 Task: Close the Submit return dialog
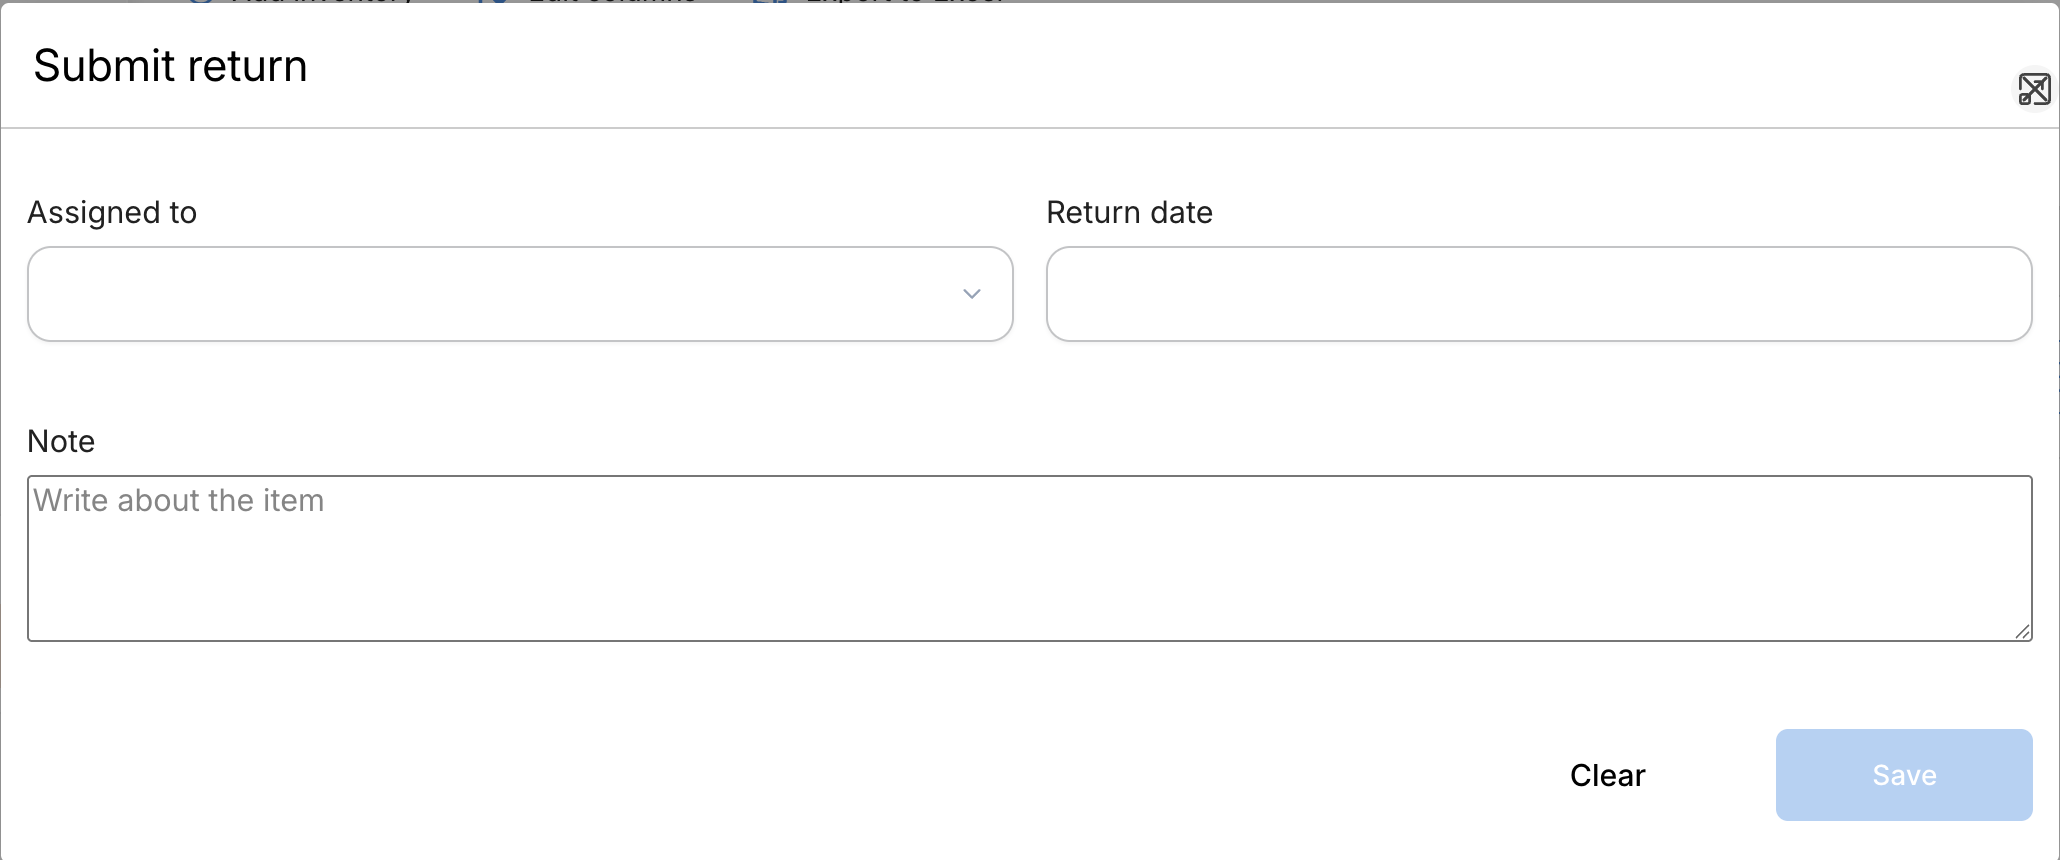(2033, 90)
